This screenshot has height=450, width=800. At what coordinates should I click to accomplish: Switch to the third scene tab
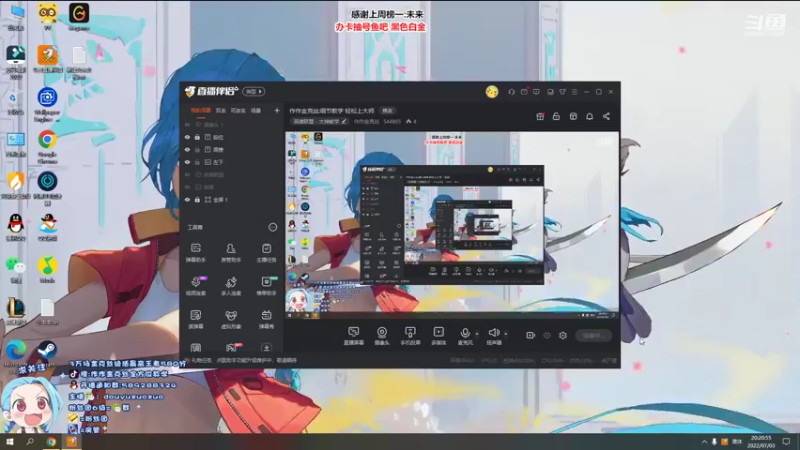tap(238, 110)
